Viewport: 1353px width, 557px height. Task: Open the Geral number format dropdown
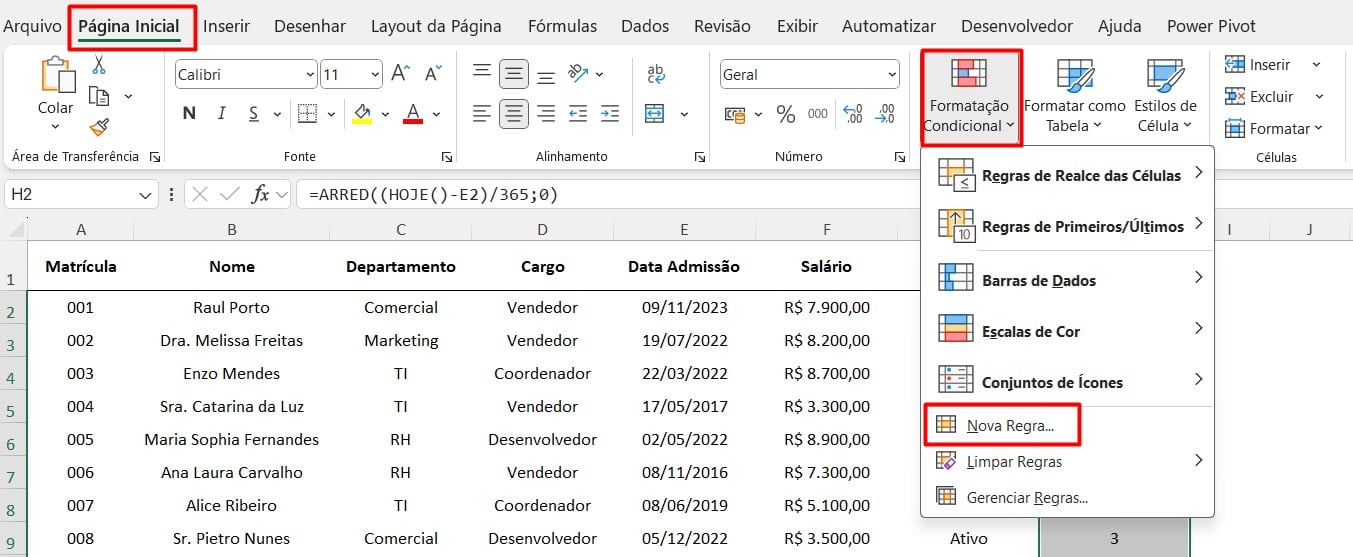click(x=891, y=74)
